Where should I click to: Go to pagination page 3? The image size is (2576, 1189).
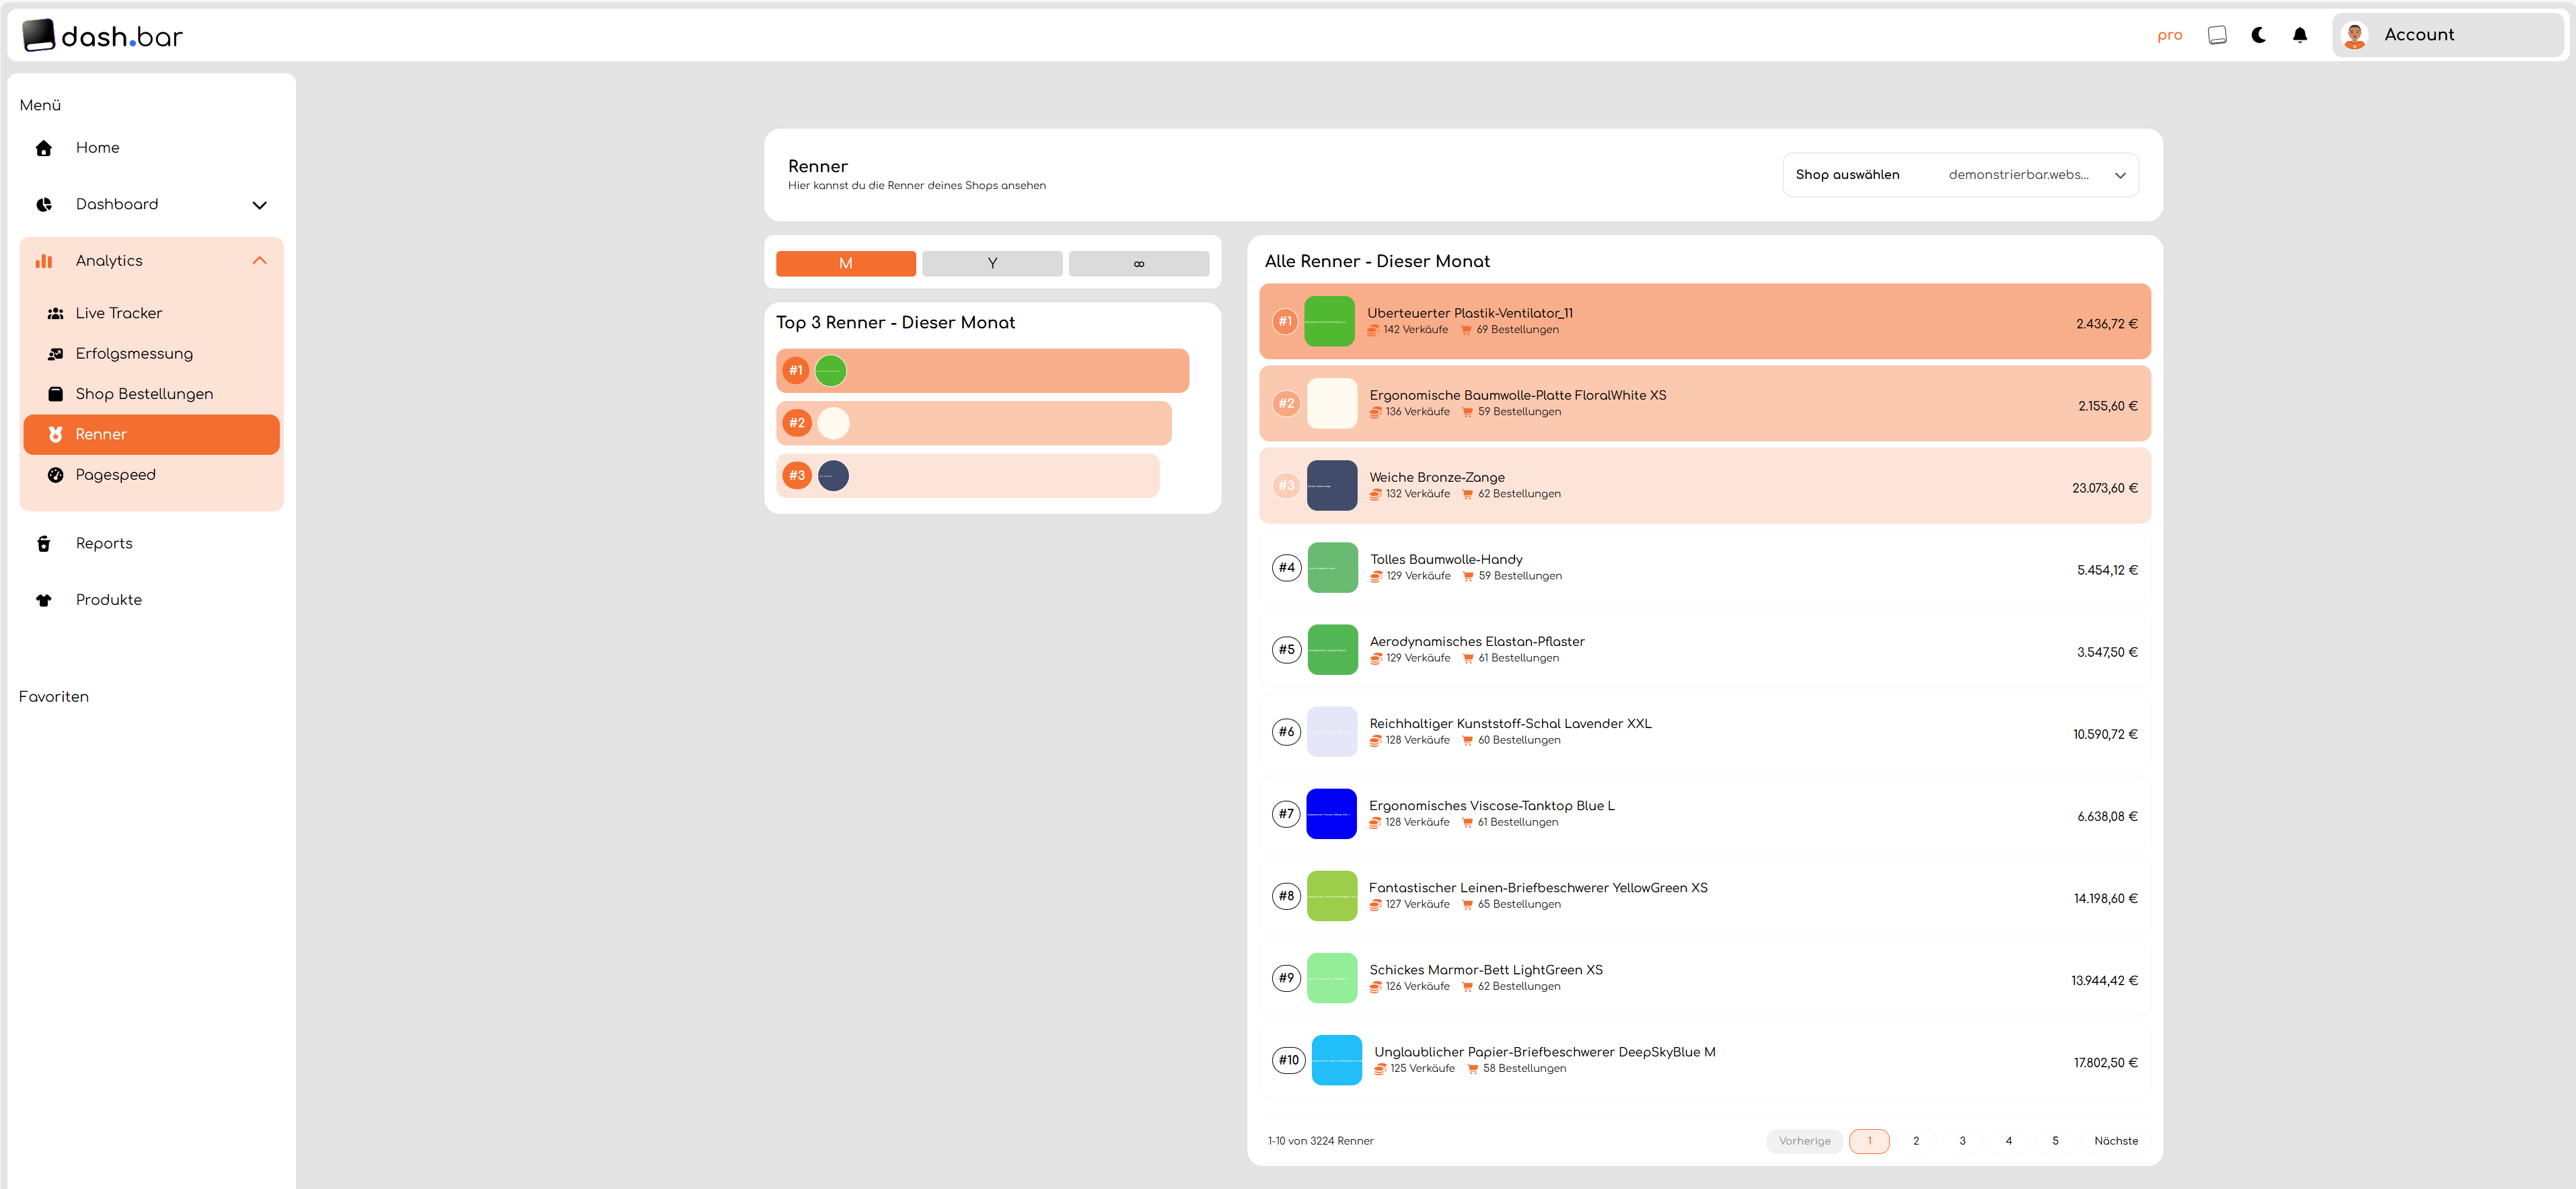(x=1961, y=1141)
